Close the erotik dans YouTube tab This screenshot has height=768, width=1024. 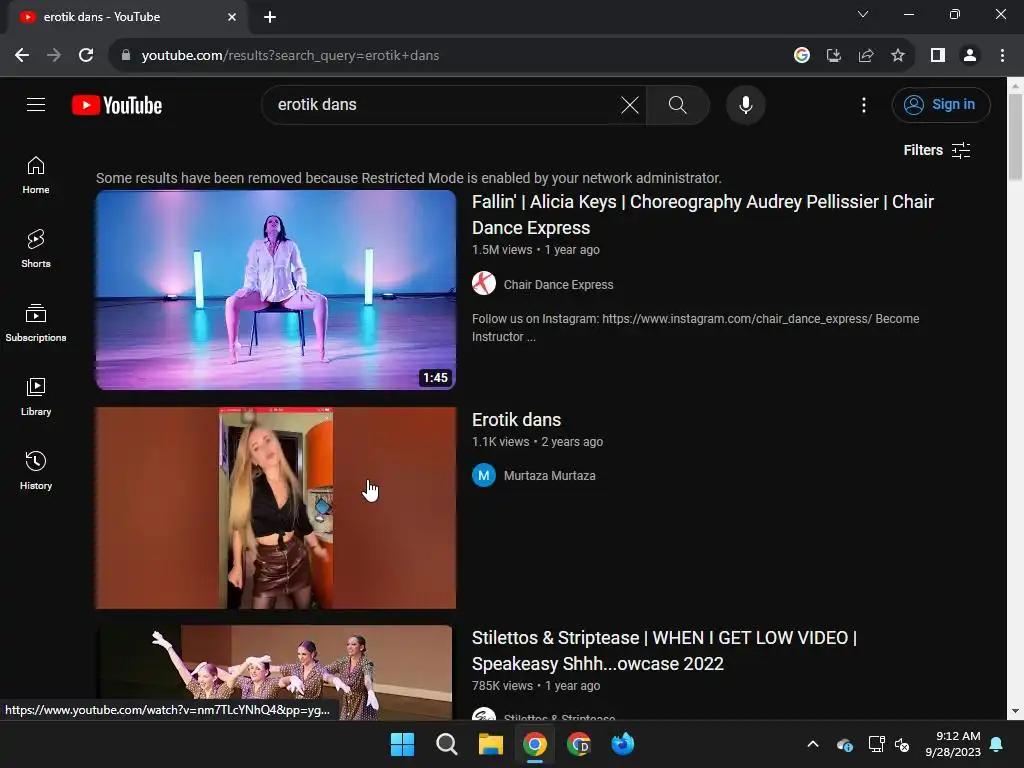point(232,17)
